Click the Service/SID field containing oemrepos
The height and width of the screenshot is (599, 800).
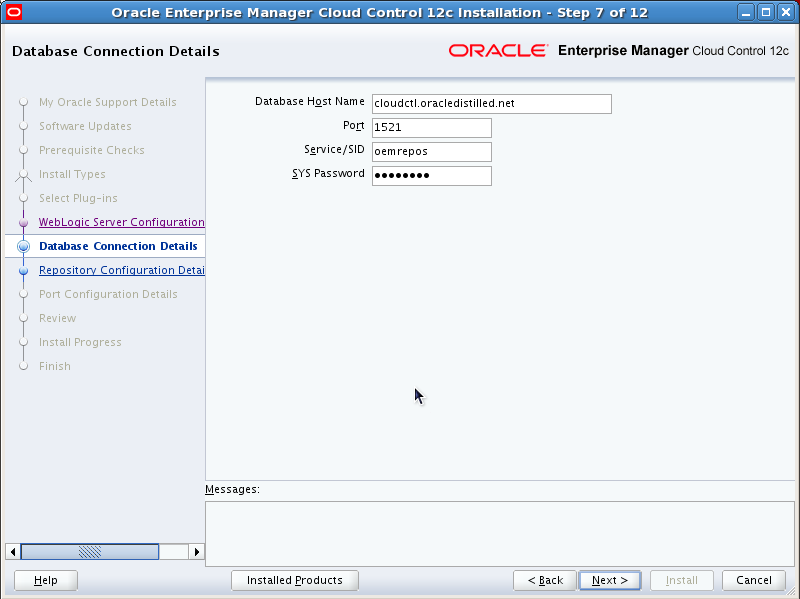pyautogui.click(x=432, y=152)
